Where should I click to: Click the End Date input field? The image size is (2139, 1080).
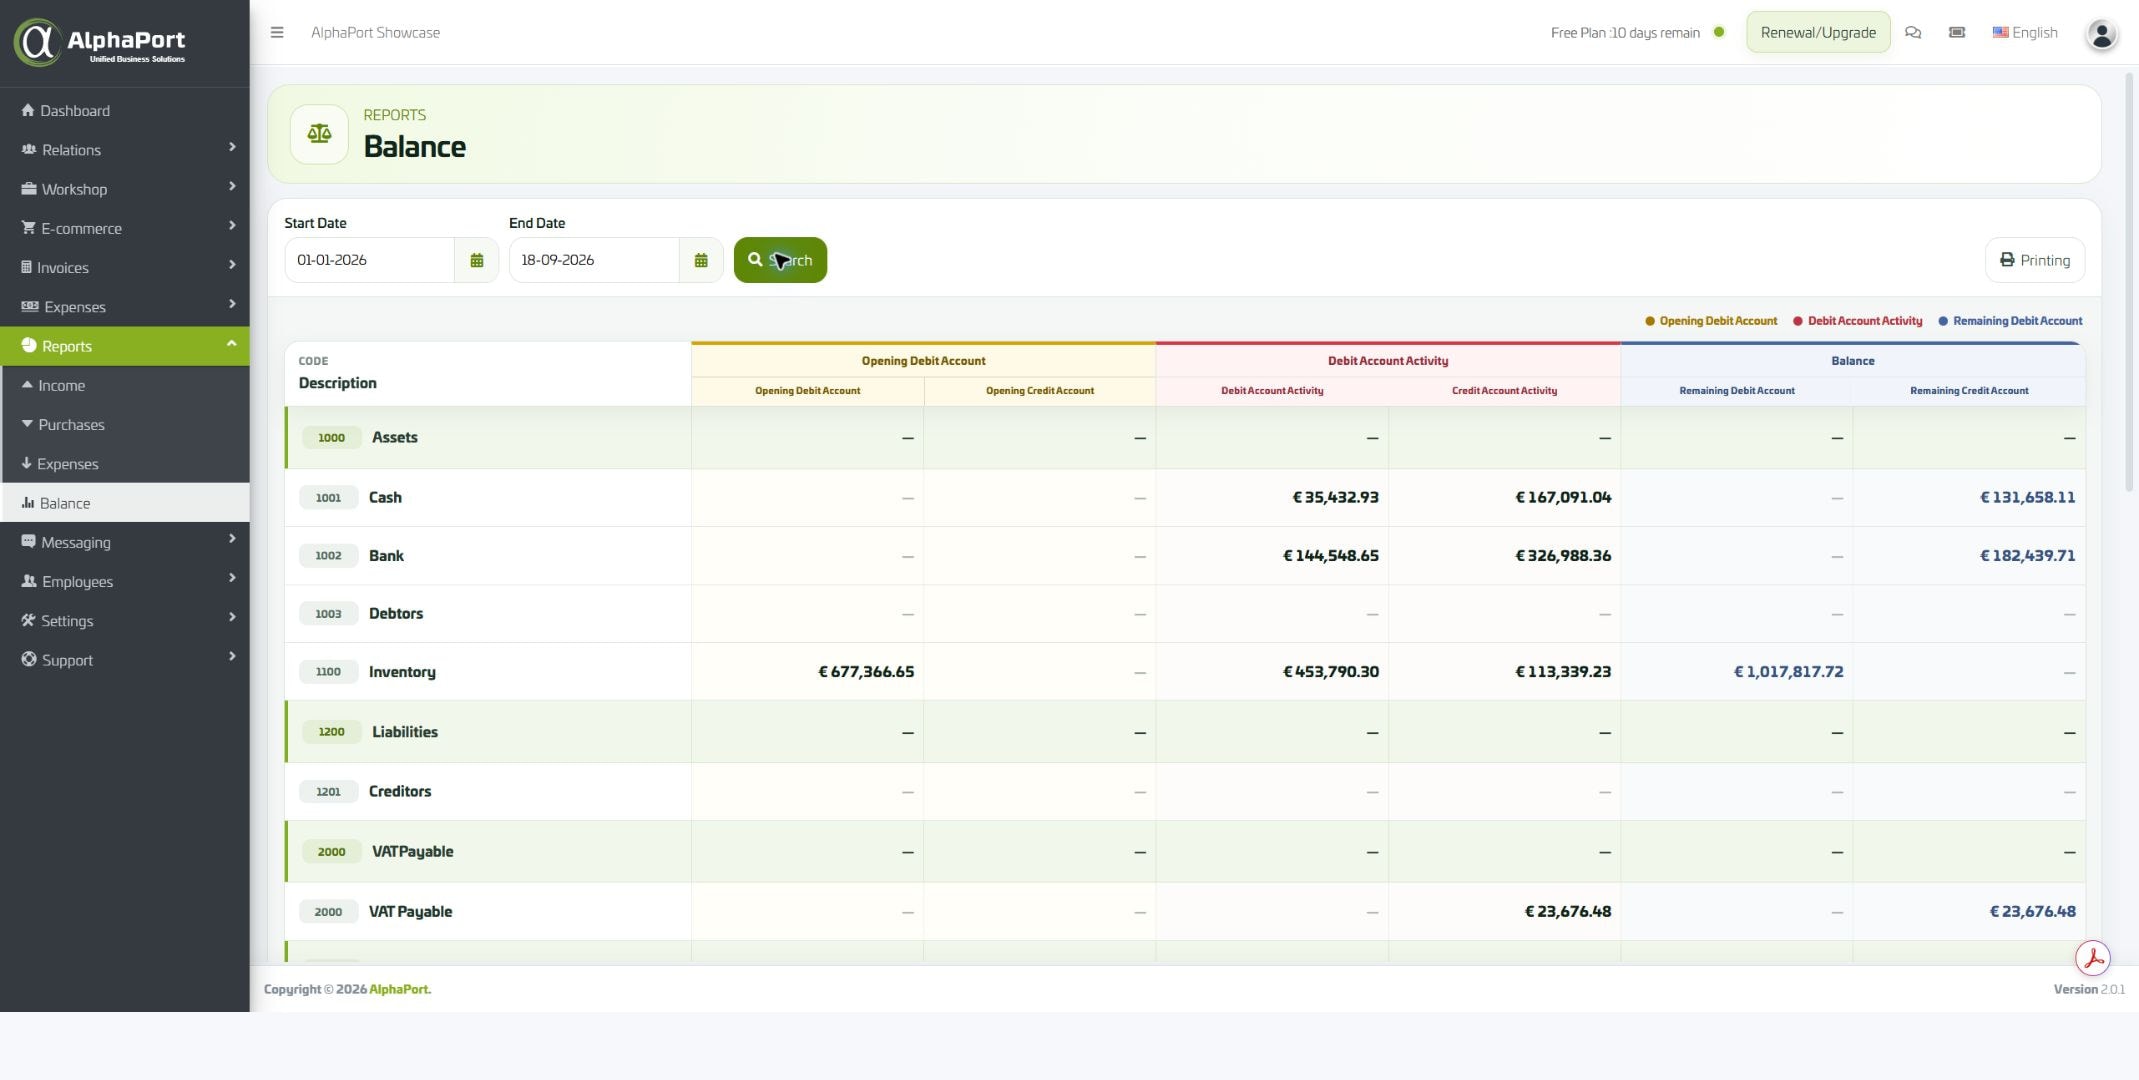(x=594, y=260)
